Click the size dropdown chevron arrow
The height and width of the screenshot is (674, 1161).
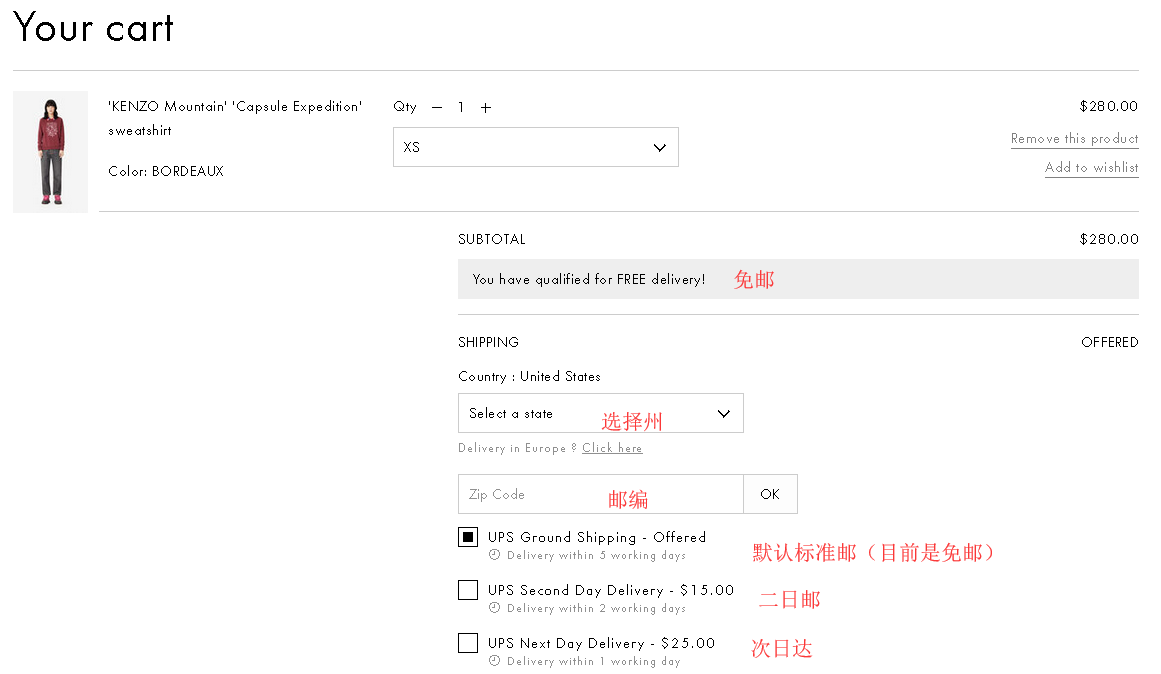click(659, 147)
